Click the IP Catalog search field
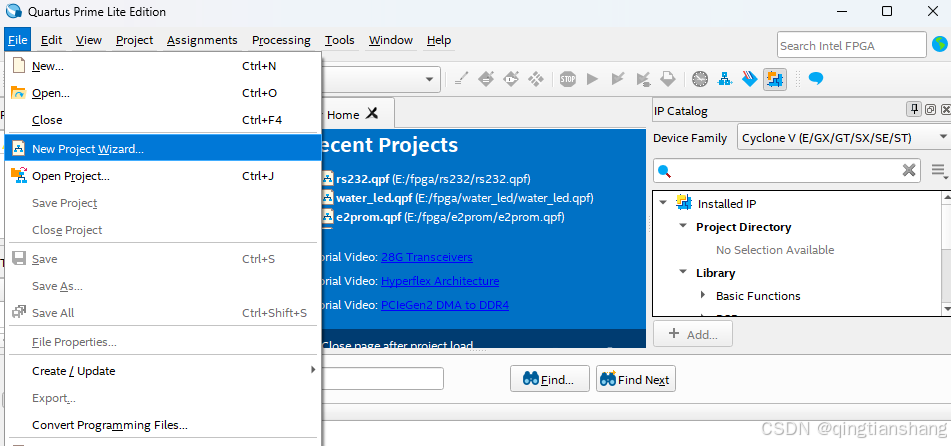 (x=787, y=171)
